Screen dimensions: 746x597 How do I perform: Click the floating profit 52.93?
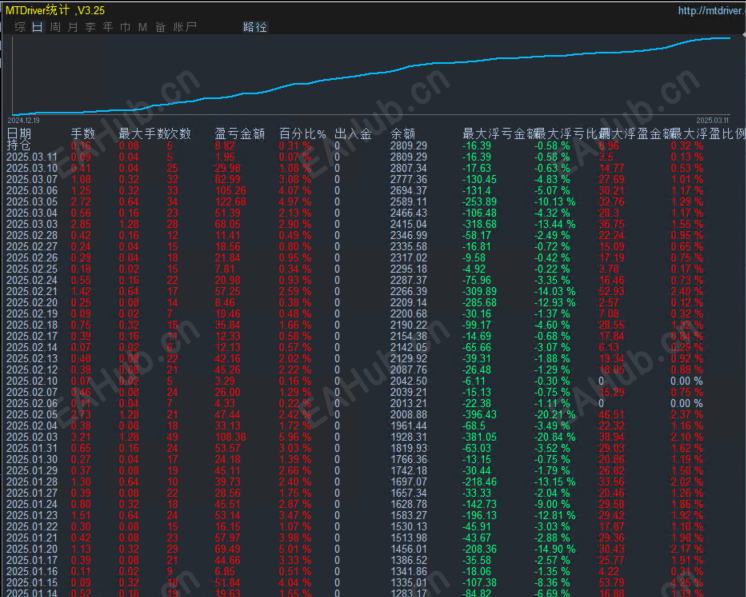[x=611, y=291]
